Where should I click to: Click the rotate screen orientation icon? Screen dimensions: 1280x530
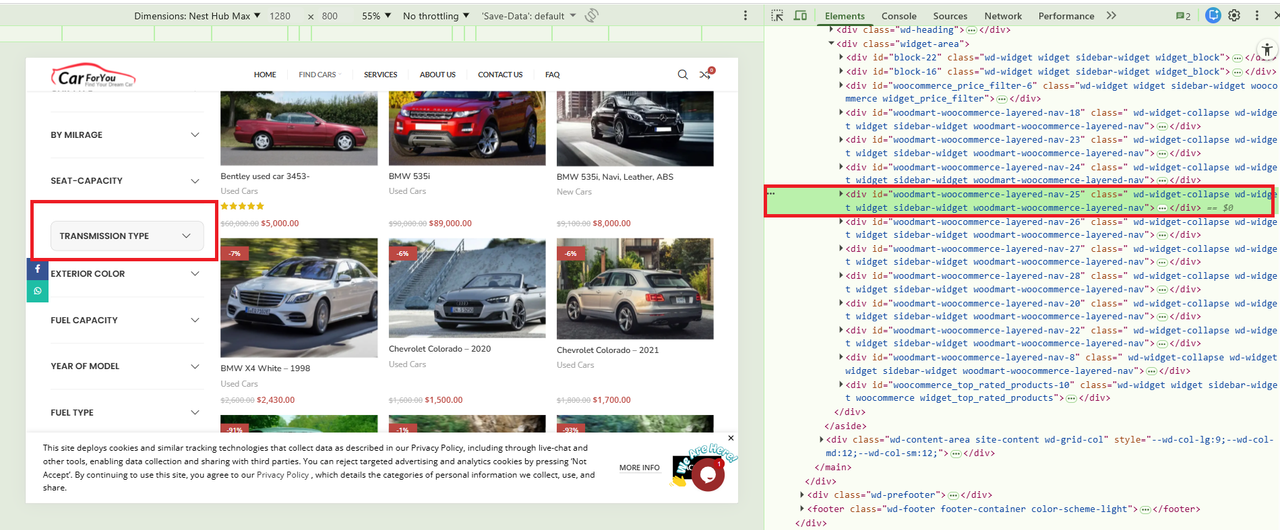[592, 16]
